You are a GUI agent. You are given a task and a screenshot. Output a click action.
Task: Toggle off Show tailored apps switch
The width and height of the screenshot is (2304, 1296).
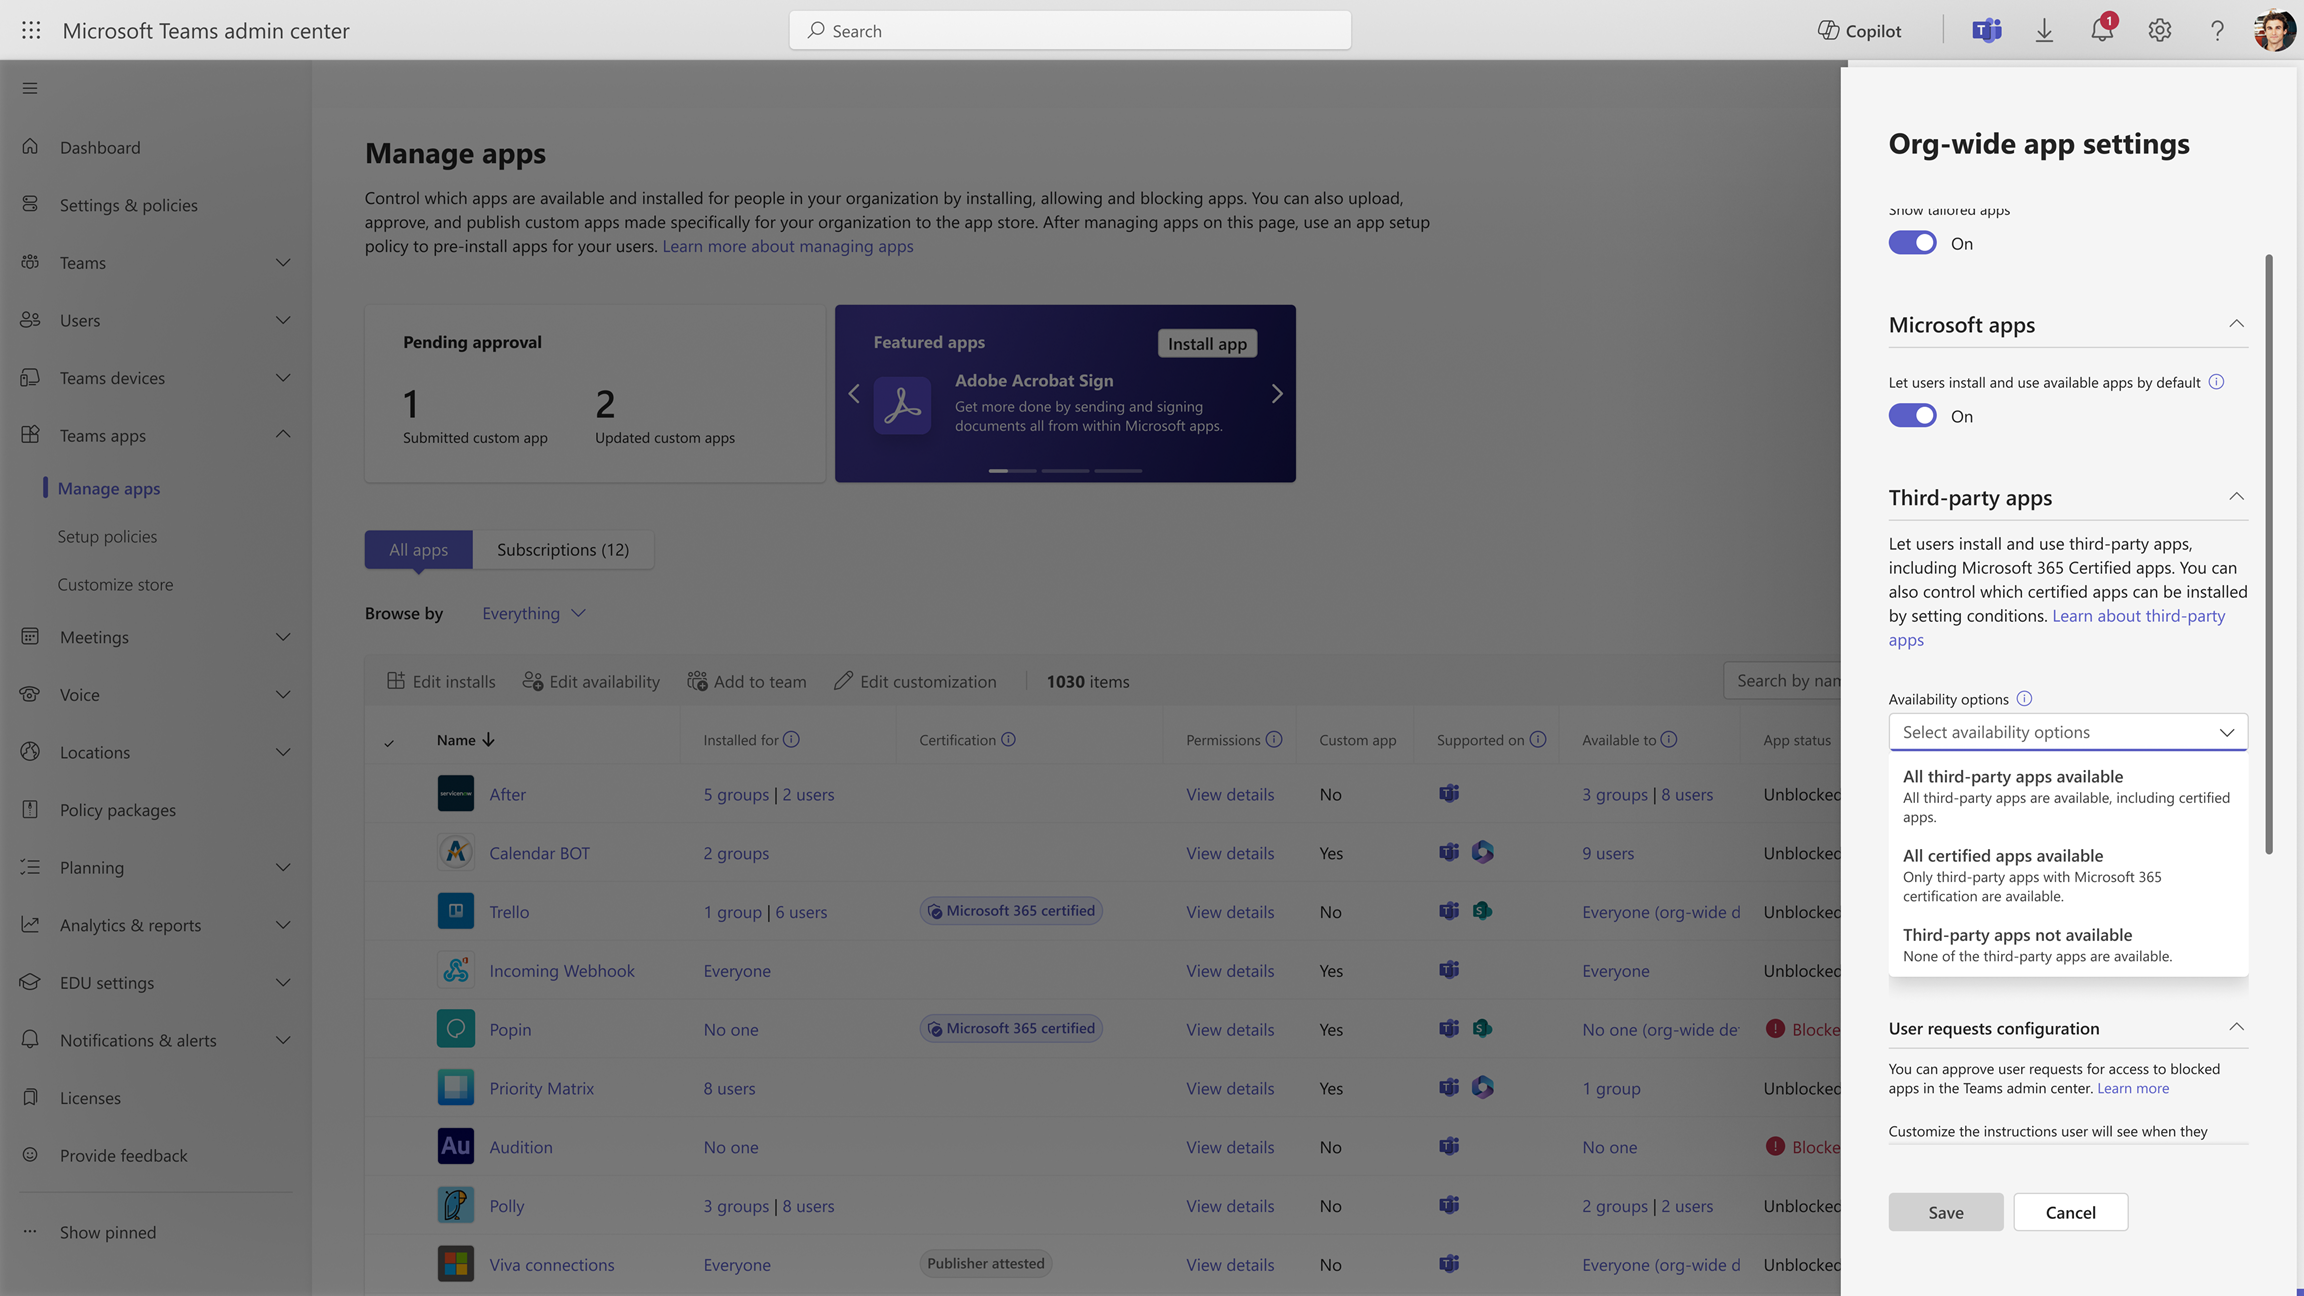[1912, 243]
